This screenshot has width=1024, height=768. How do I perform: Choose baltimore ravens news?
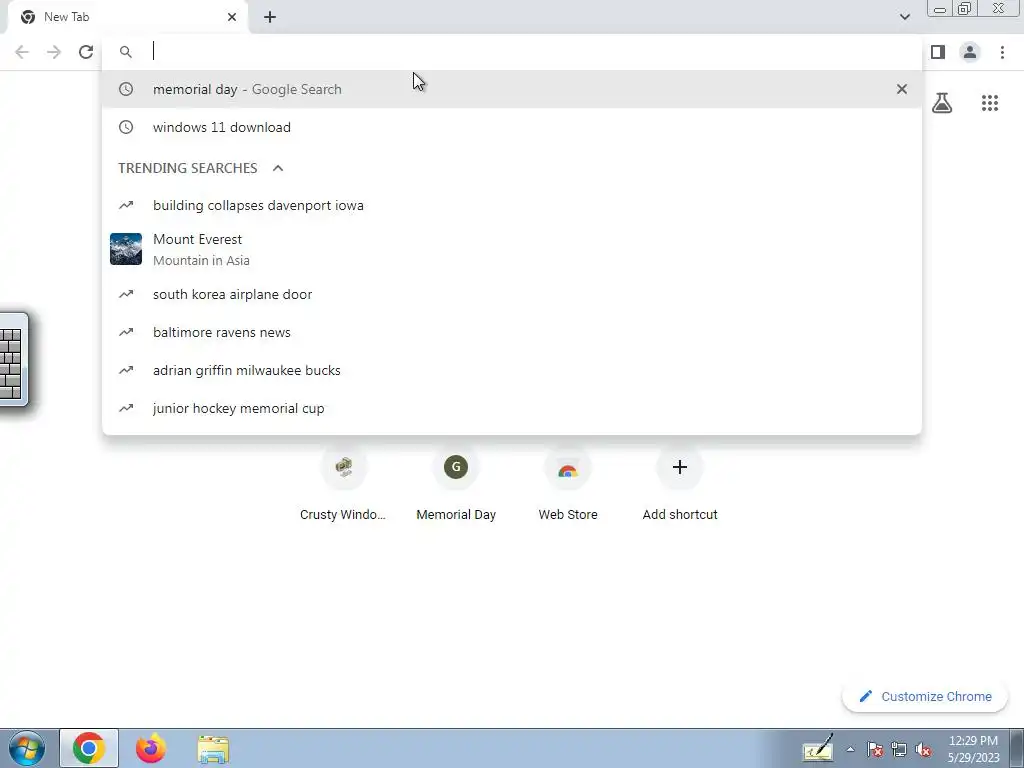512,332
